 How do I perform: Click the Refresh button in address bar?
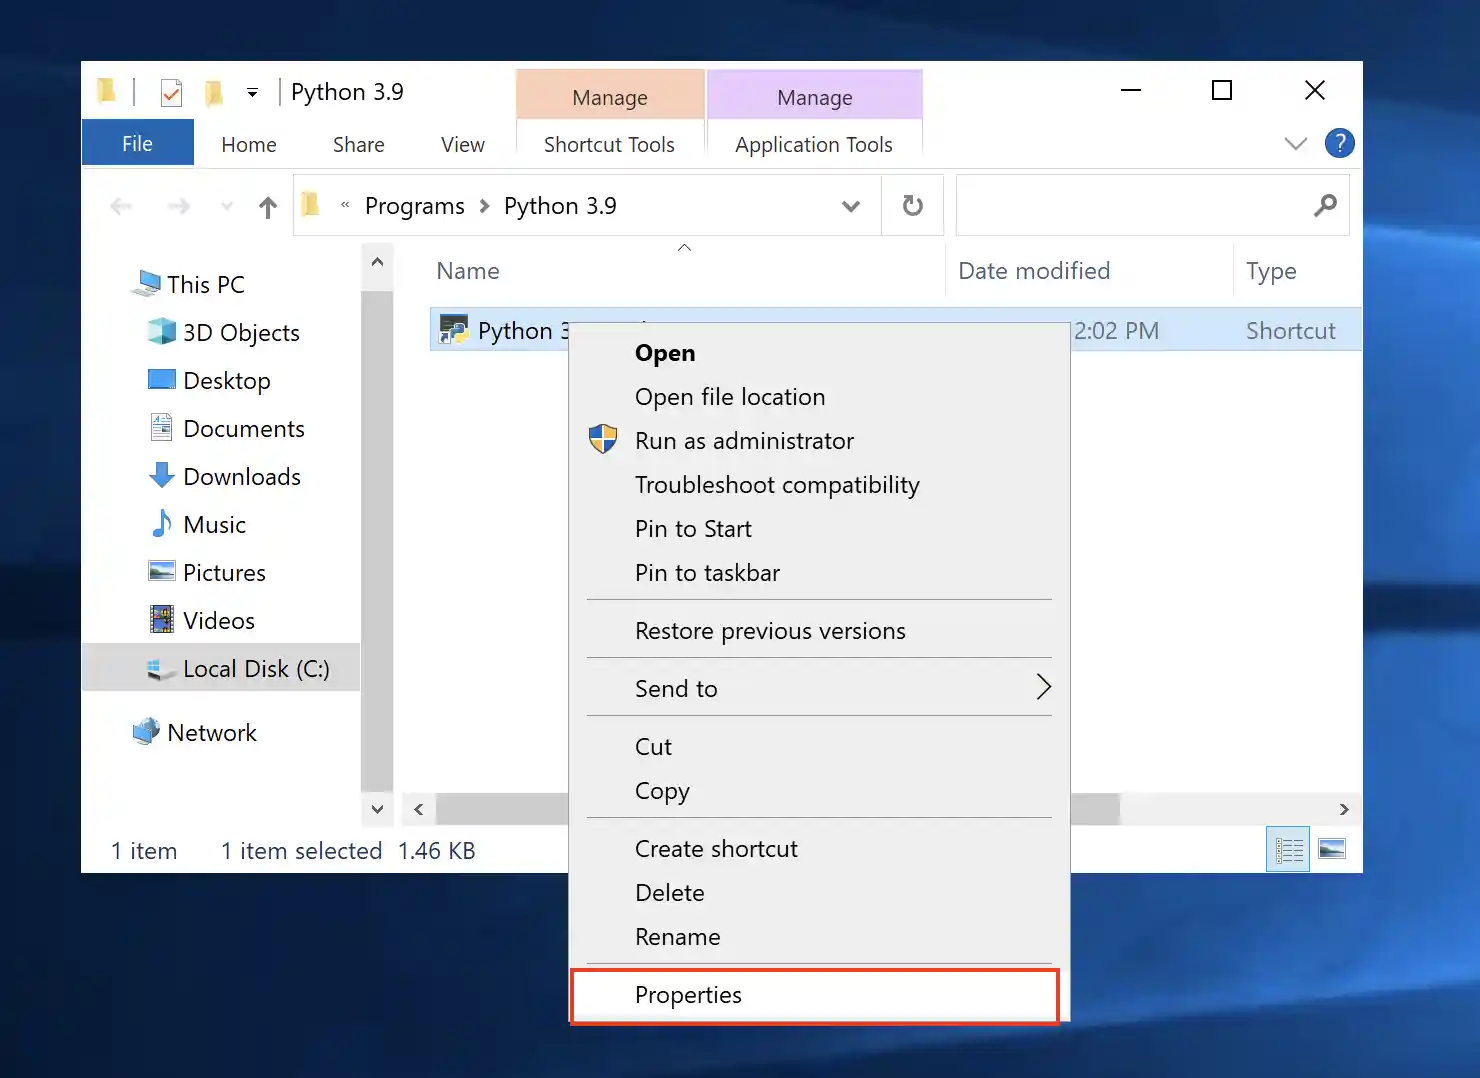(912, 206)
